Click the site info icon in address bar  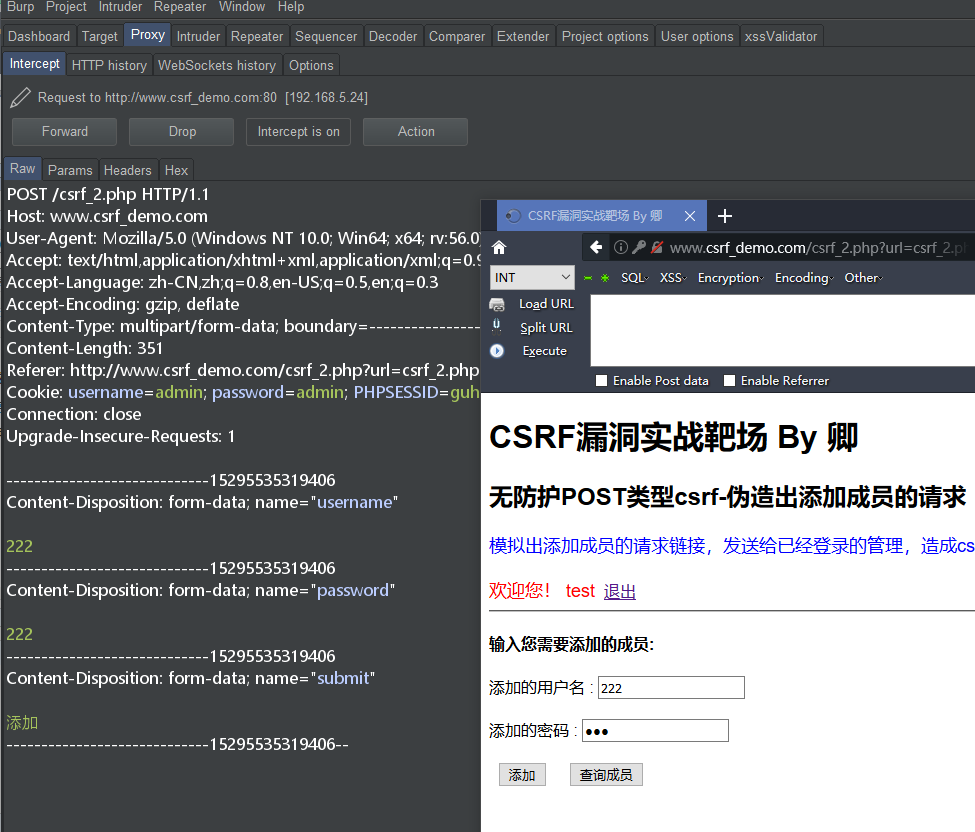[621, 247]
